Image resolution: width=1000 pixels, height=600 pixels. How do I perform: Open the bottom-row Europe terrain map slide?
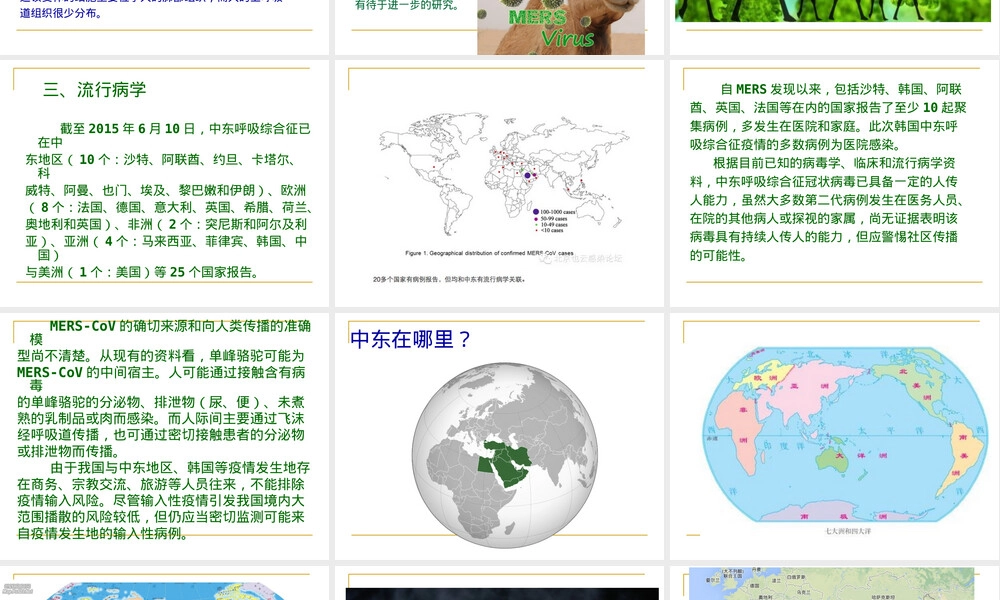pos(834,583)
